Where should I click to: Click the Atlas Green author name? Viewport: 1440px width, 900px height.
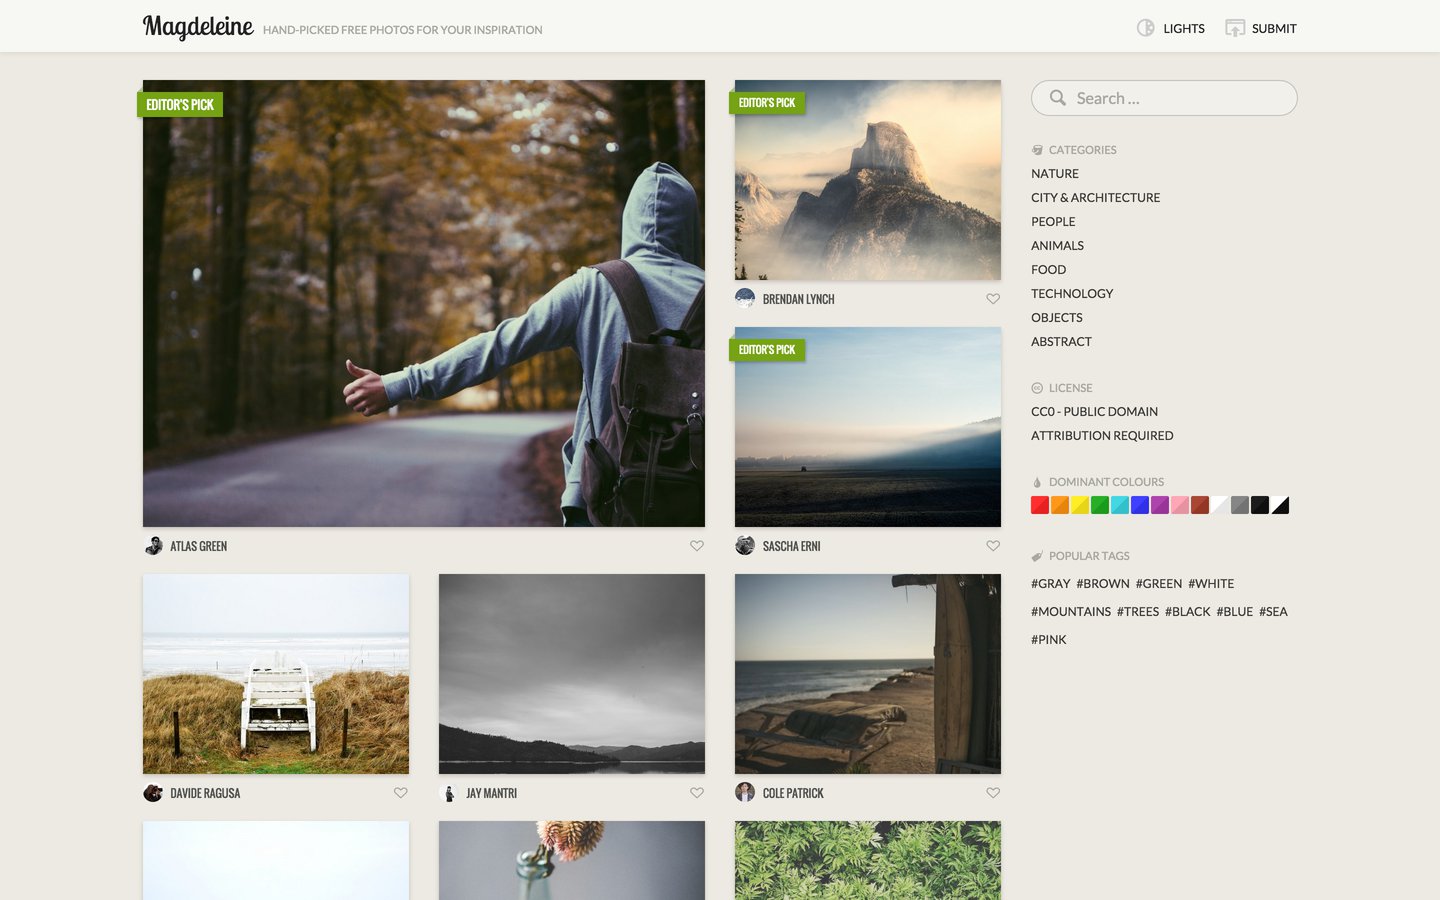click(198, 546)
